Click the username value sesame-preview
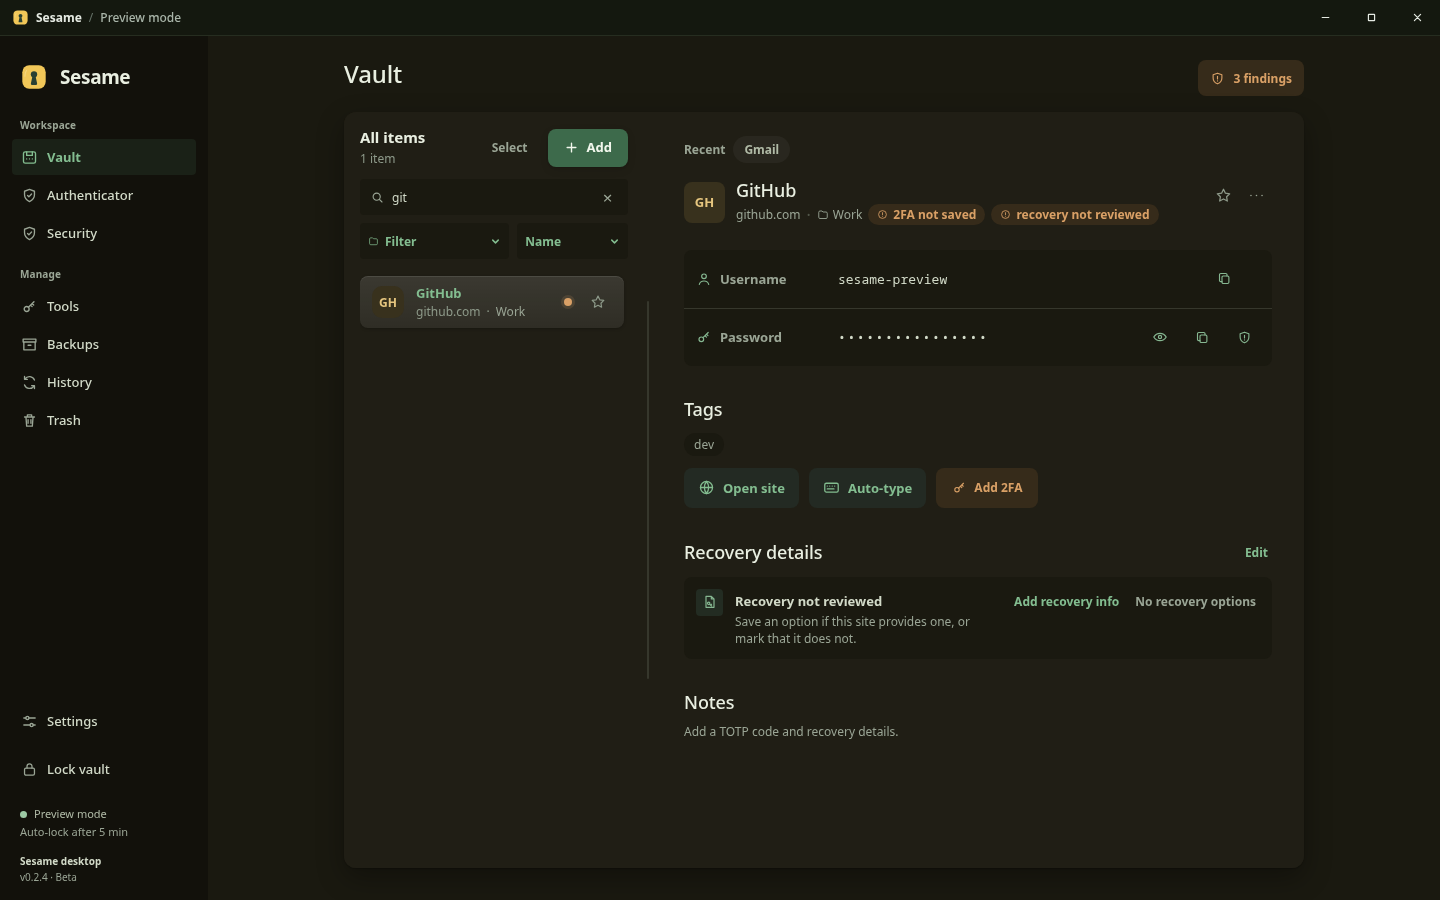Image resolution: width=1440 pixels, height=900 pixels. (893, 280)
